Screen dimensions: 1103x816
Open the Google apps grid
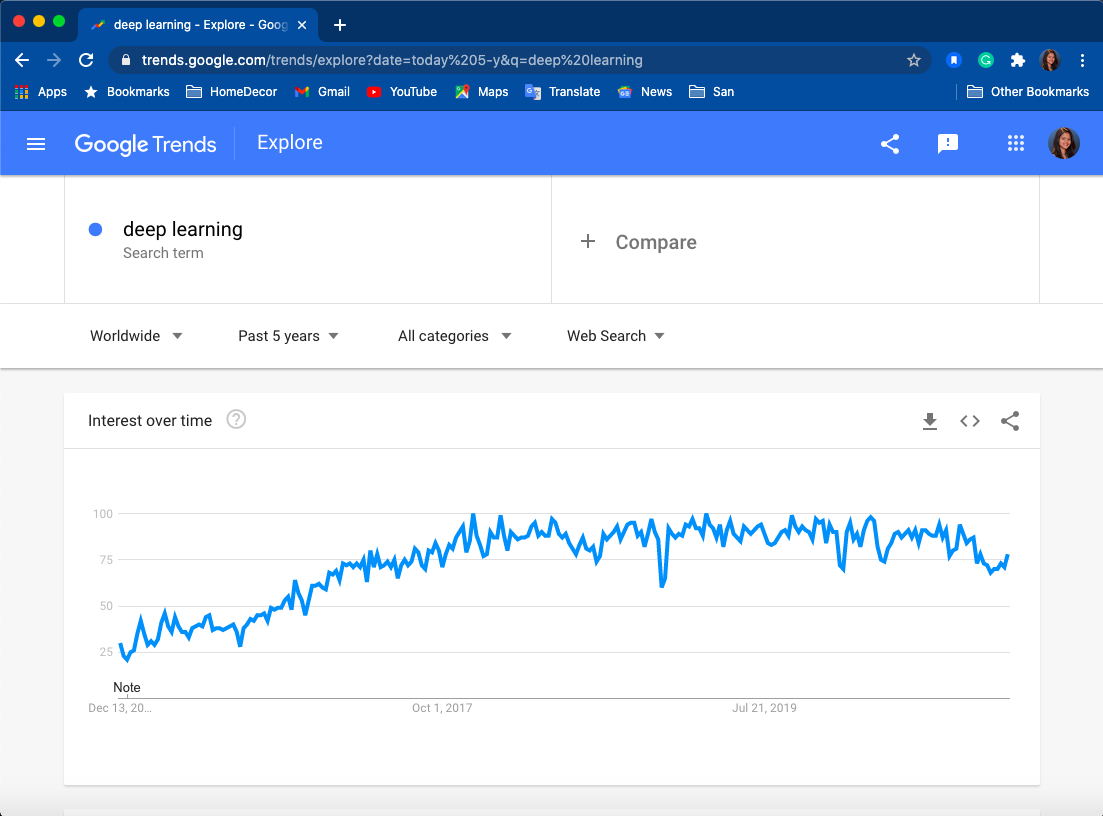point(1015,144)
